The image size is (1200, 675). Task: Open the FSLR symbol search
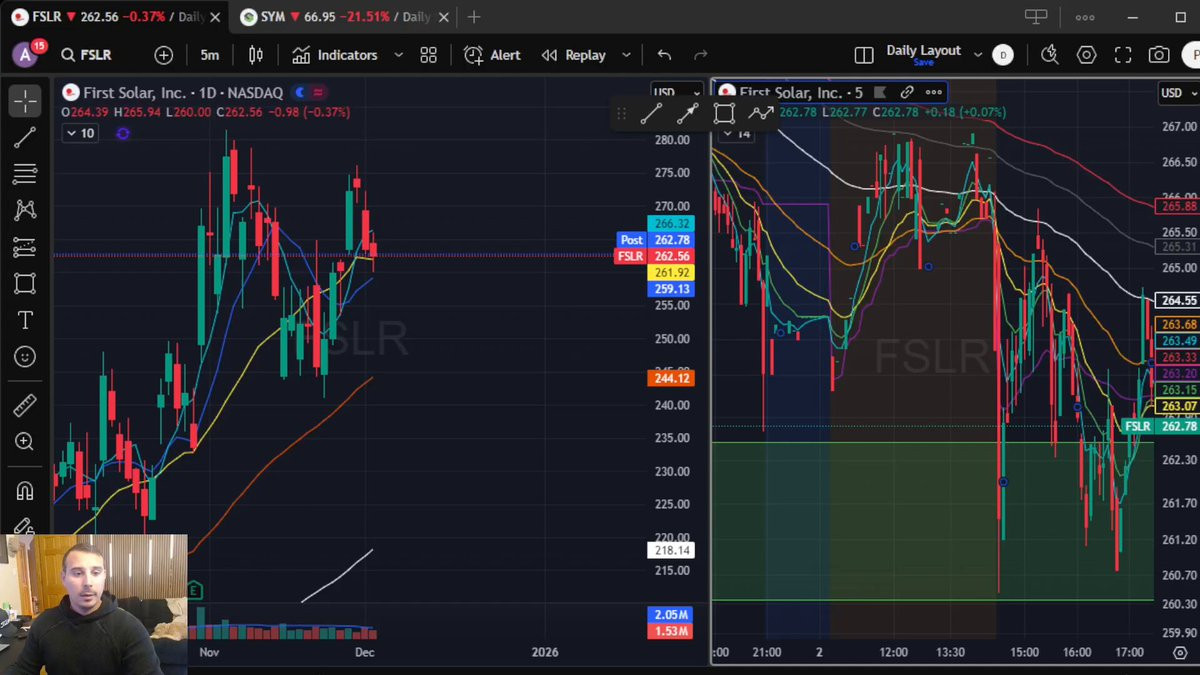coord(86,55)
